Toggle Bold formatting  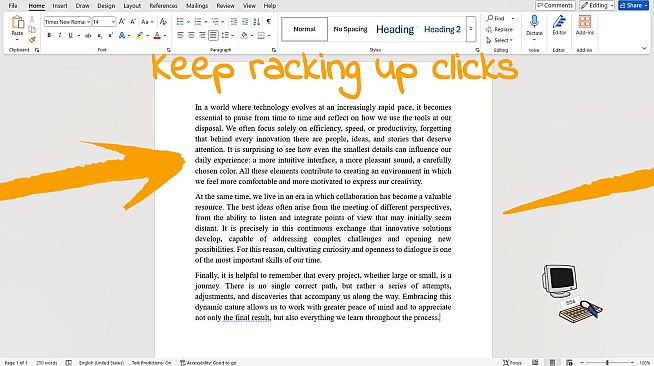pyautogui.click(x=49, y=35)
